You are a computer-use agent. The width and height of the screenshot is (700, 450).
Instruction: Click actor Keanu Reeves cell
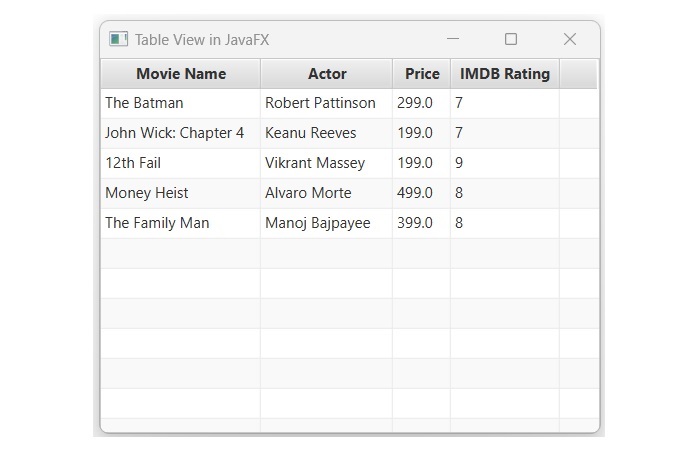tap(310, 133)
